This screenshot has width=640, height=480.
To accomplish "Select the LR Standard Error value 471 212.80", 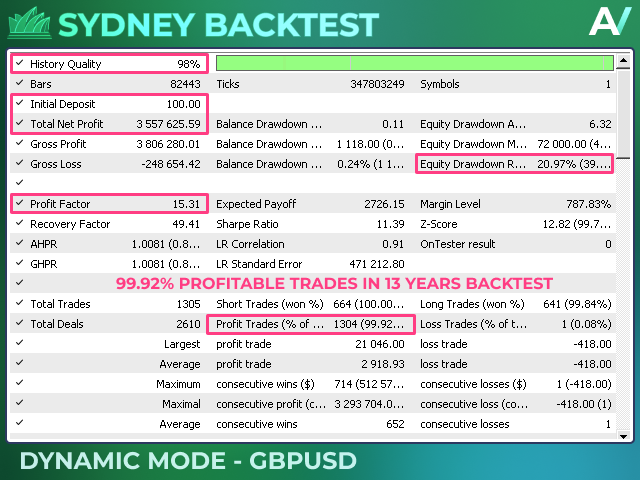I will [377, 264].
